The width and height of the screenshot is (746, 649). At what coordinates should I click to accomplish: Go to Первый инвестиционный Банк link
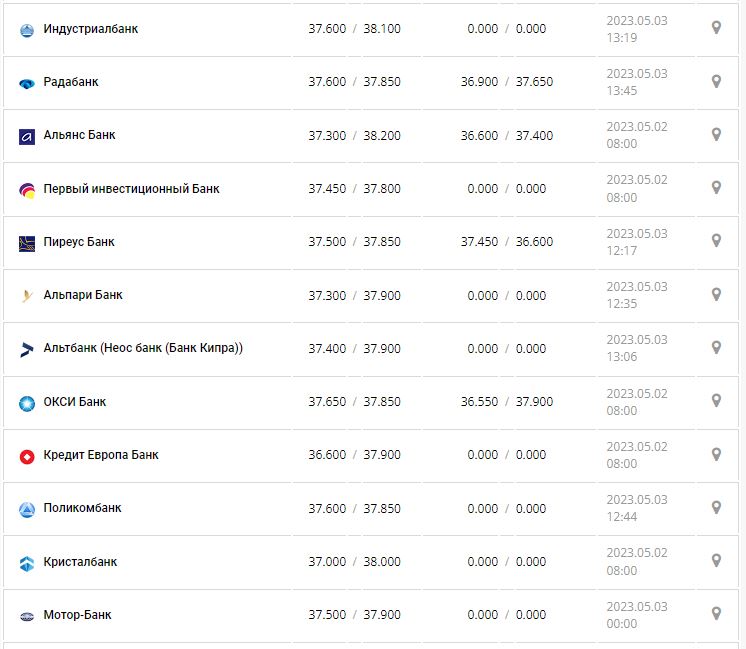pos(131,189)
